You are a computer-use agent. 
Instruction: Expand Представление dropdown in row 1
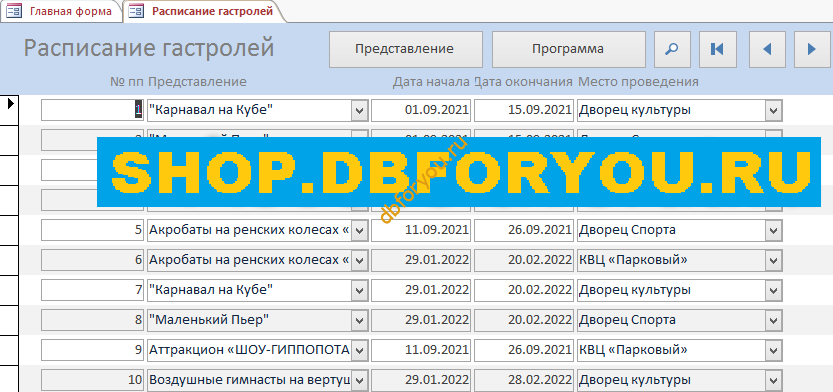[360, 110]
